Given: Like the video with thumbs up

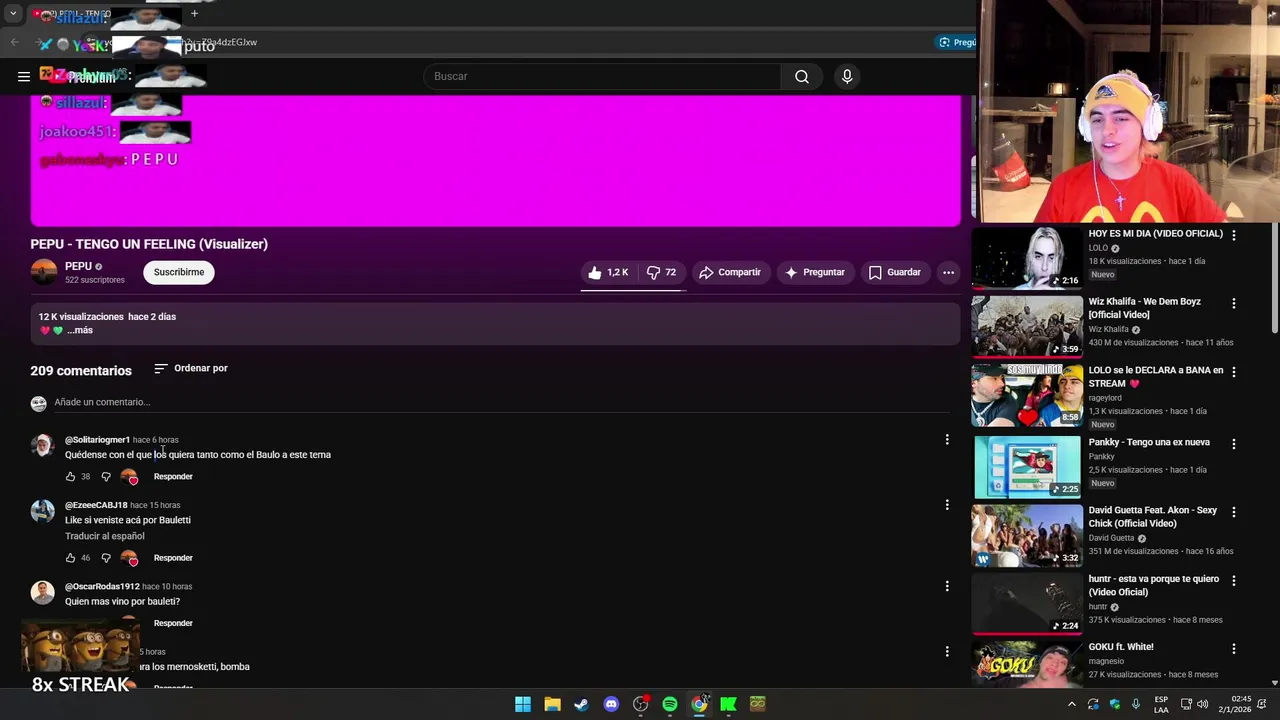Looking at the screenshot, I should 608,272.
